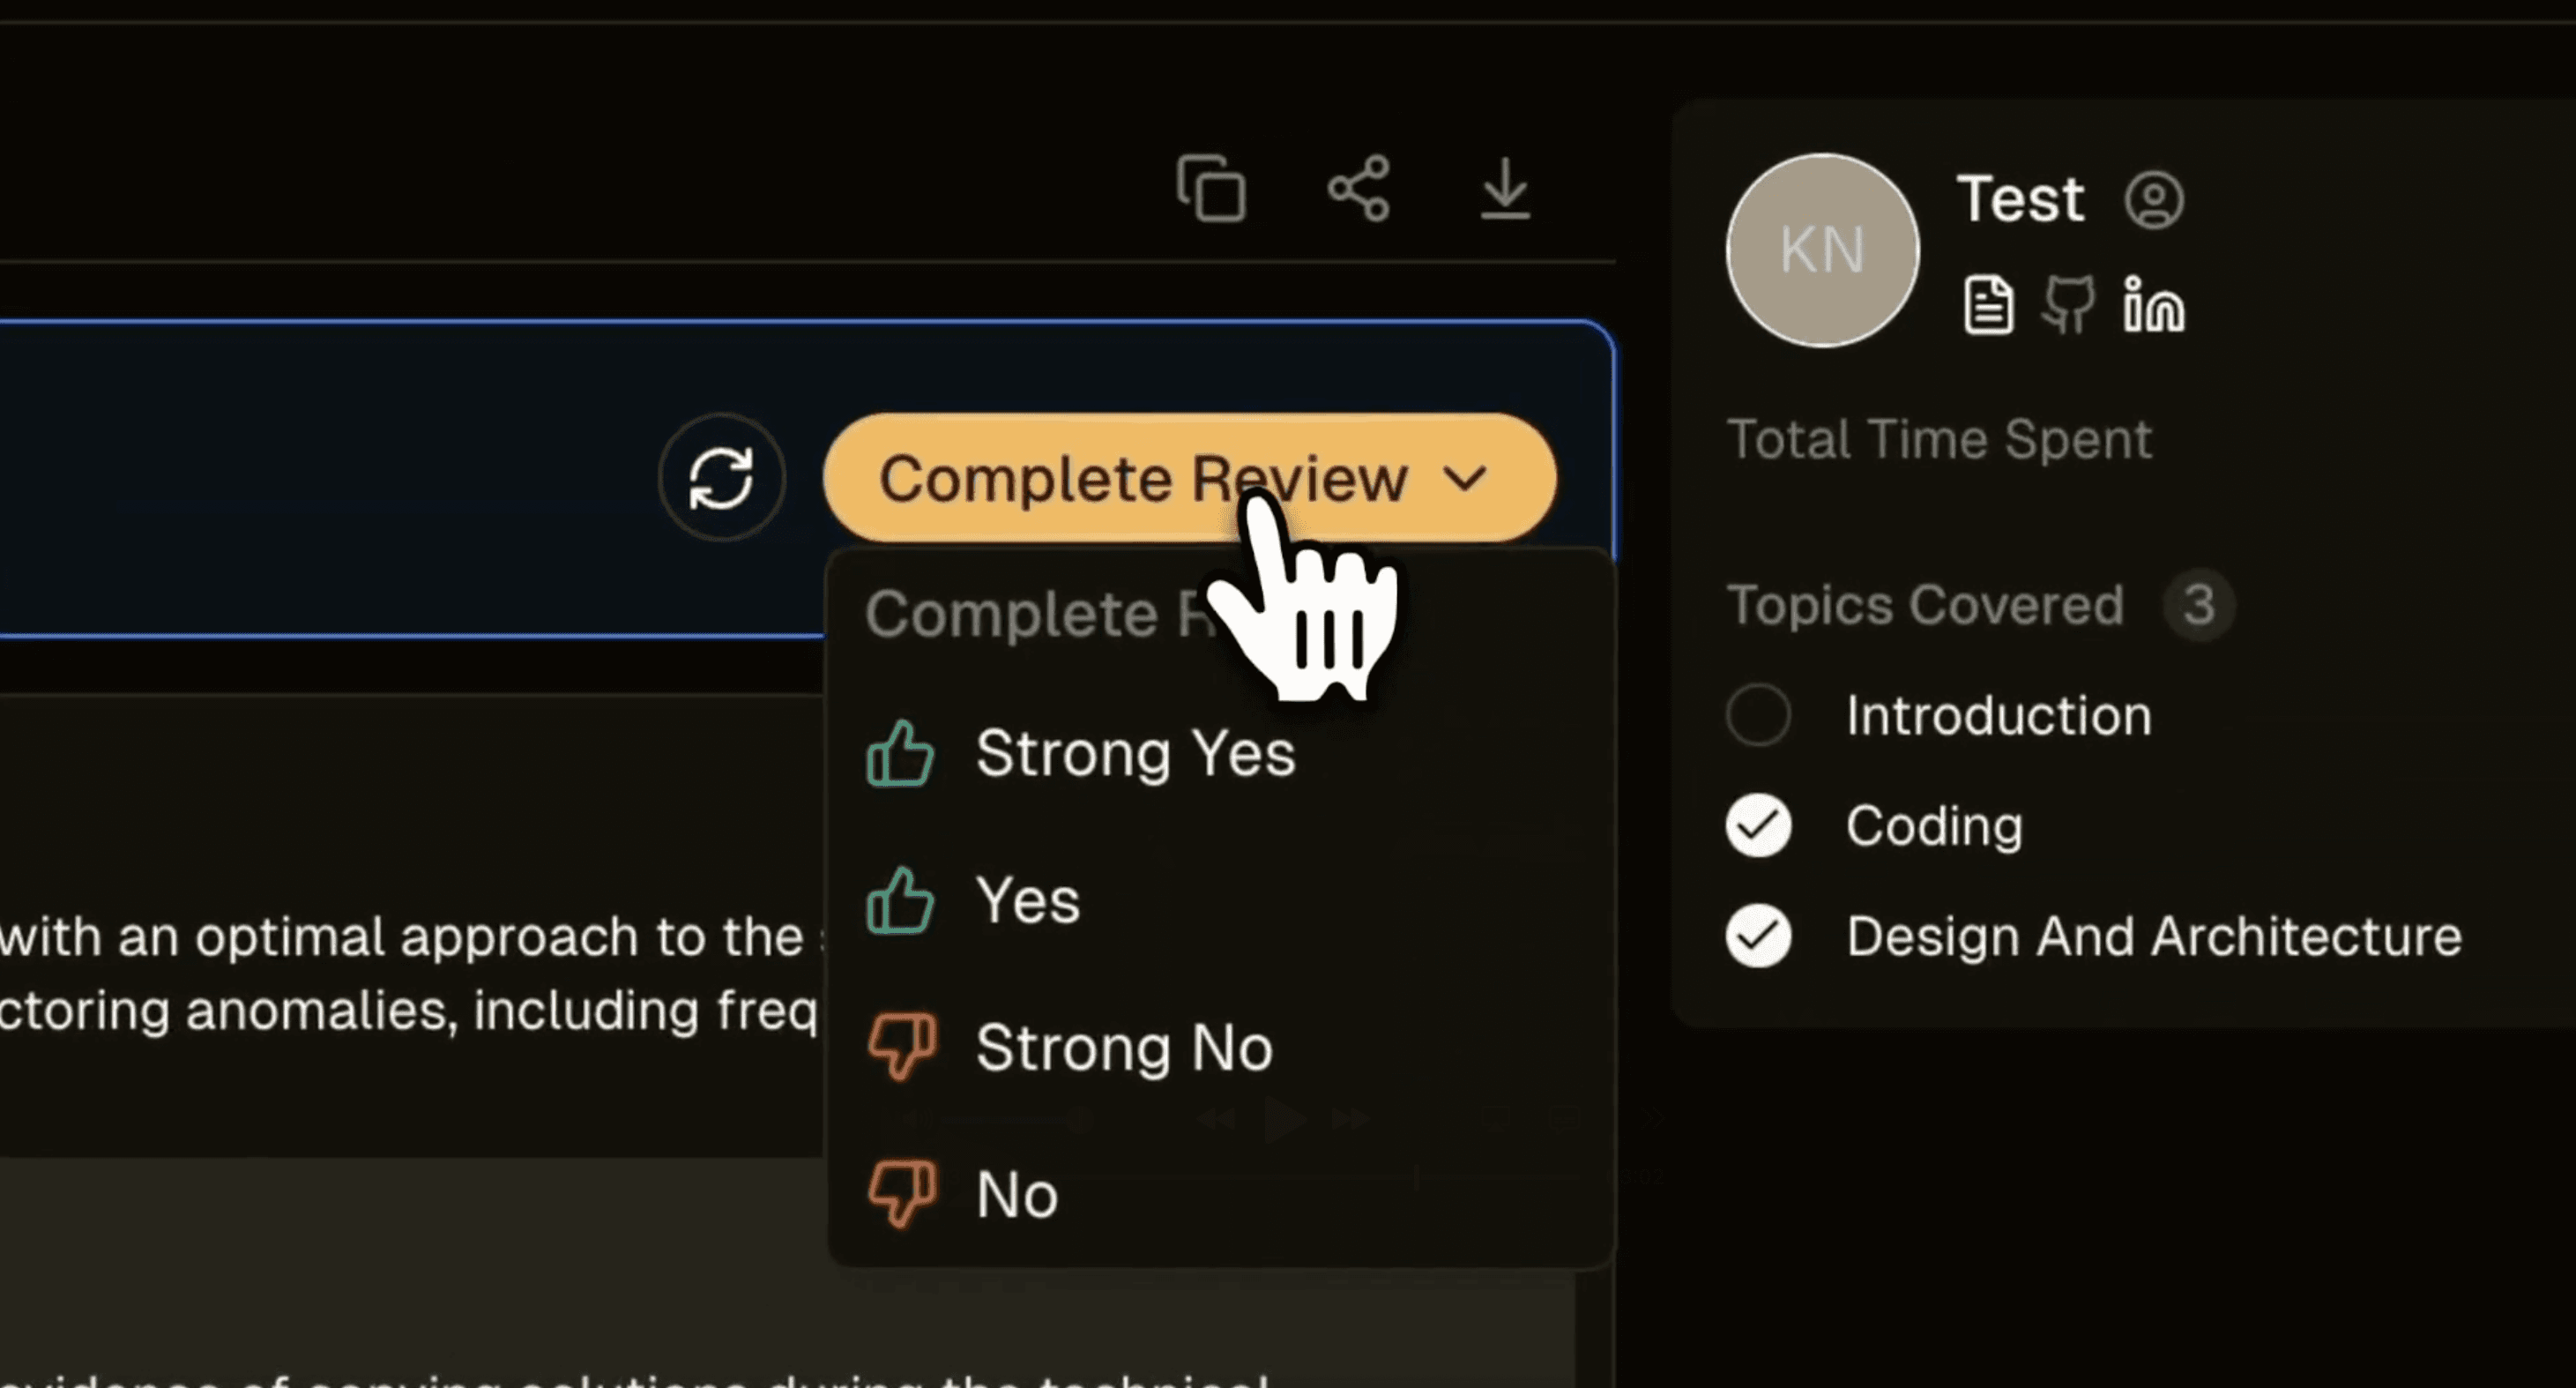Copy content using the copy icon
Viewport: 2576px width, 1388px height.
[x=1213, y=189]
